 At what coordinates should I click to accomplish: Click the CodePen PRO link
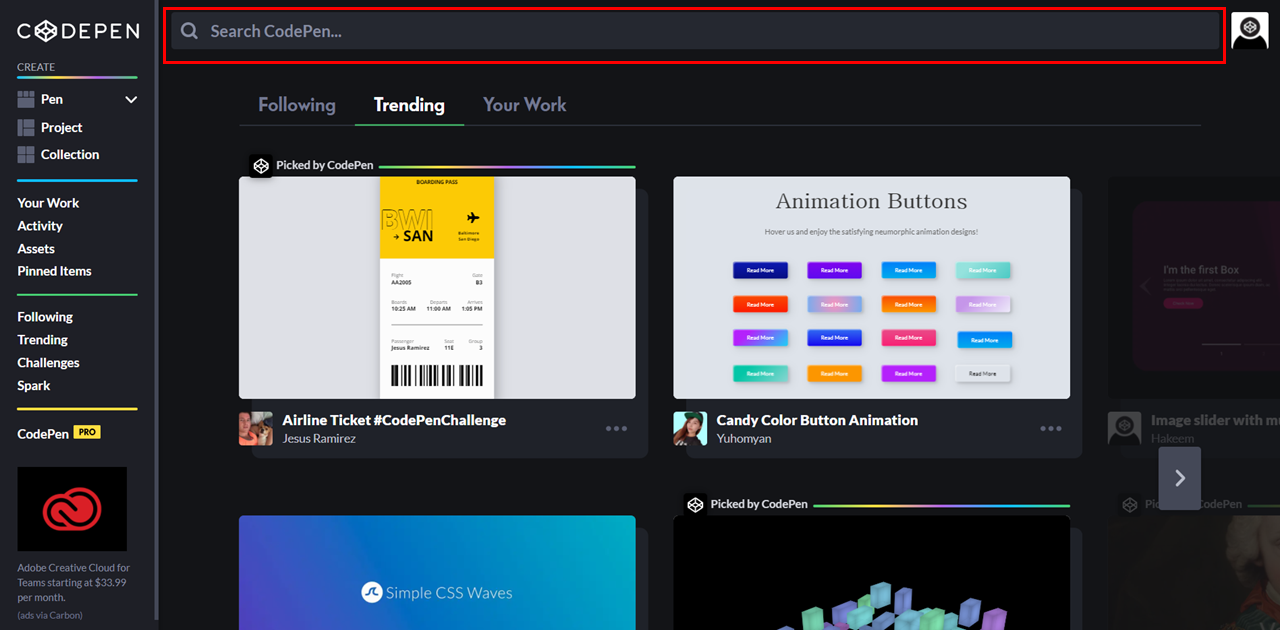pos(59,433)
